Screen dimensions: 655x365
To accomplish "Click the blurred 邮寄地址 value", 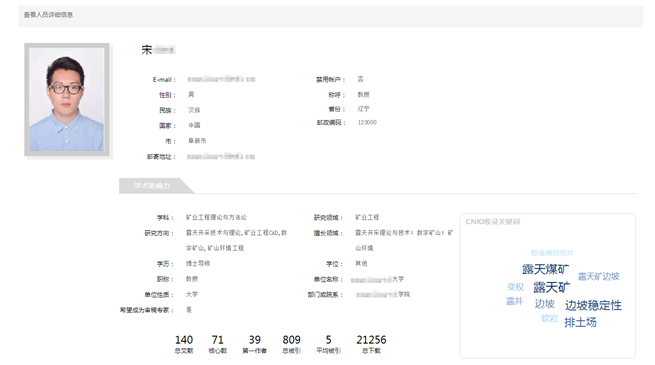I will (x=221, y=157).
